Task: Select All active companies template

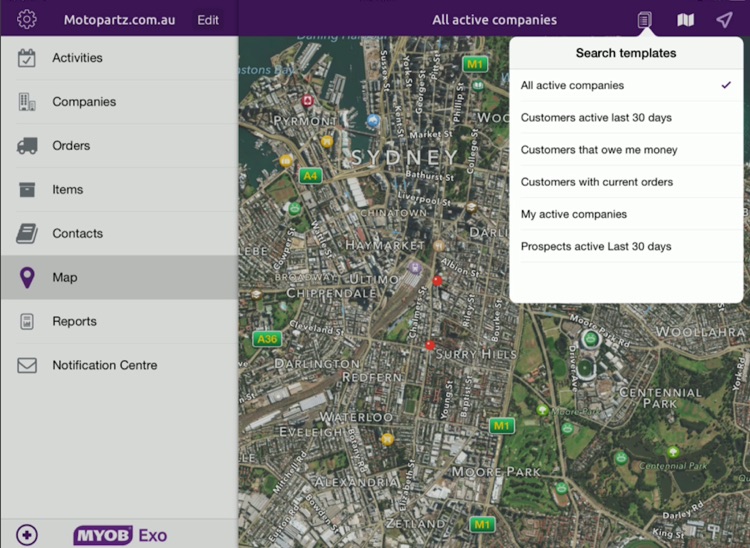Action: click(626, 86)
